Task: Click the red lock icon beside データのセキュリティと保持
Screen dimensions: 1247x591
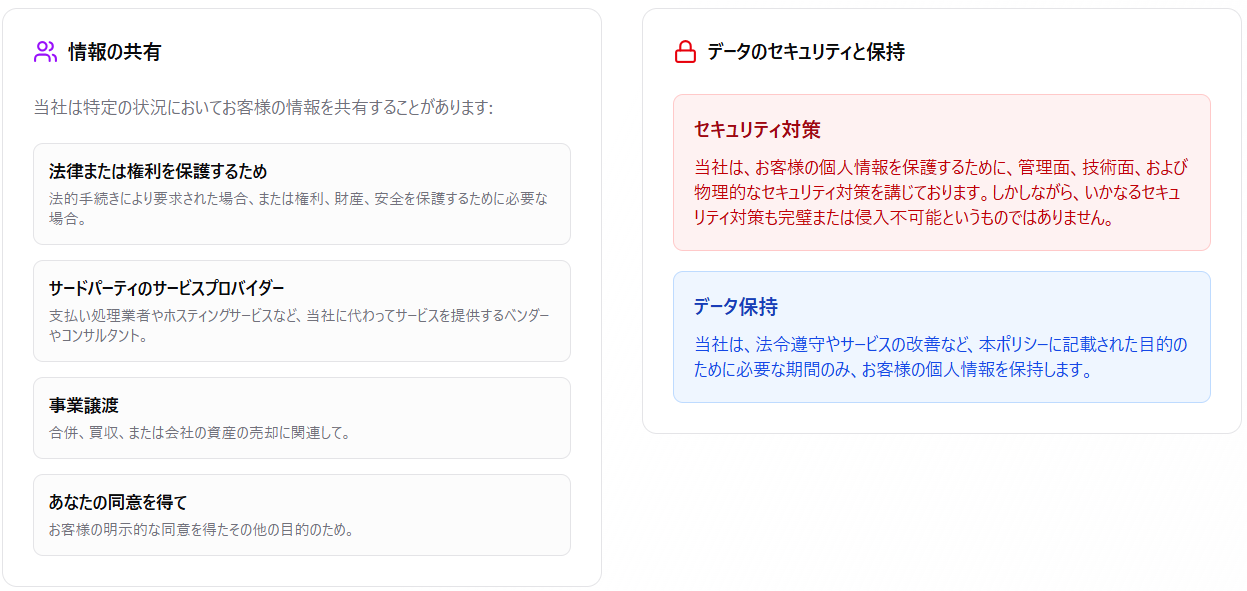Action: 685,52
